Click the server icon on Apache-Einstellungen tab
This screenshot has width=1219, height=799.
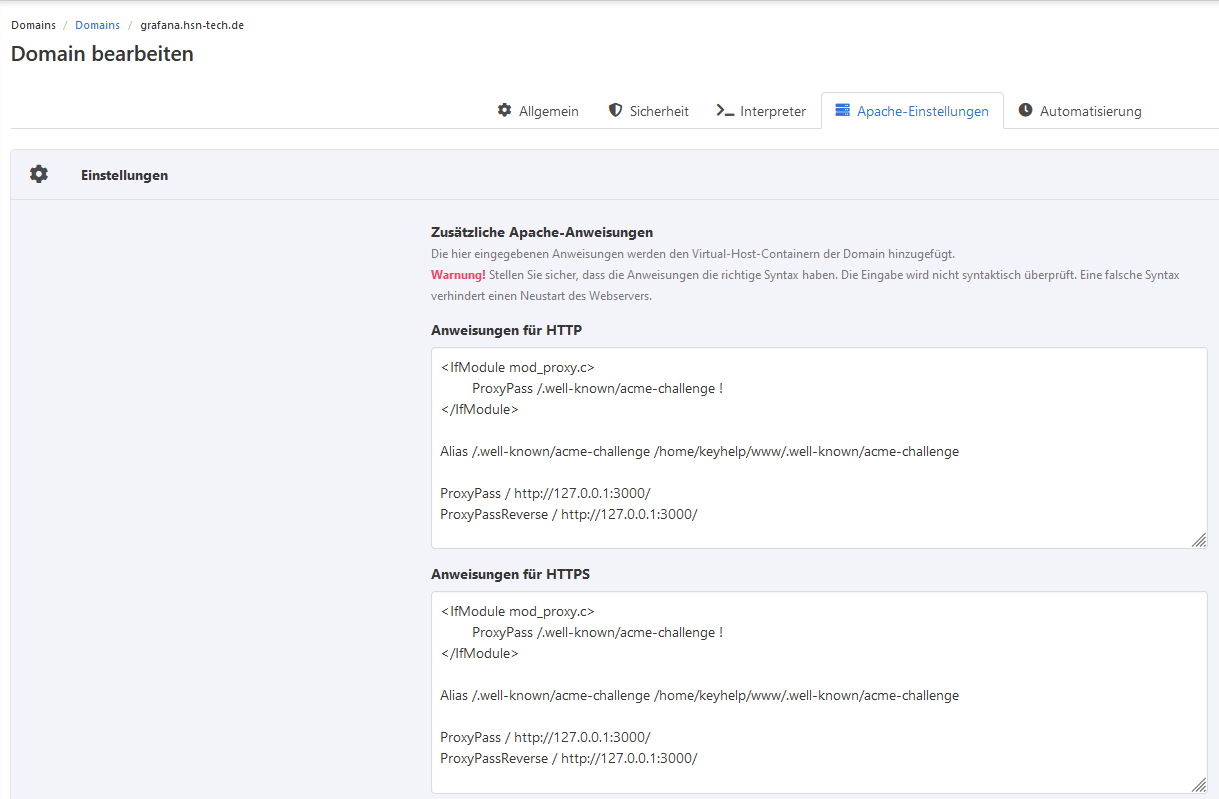tap(842, 110)
